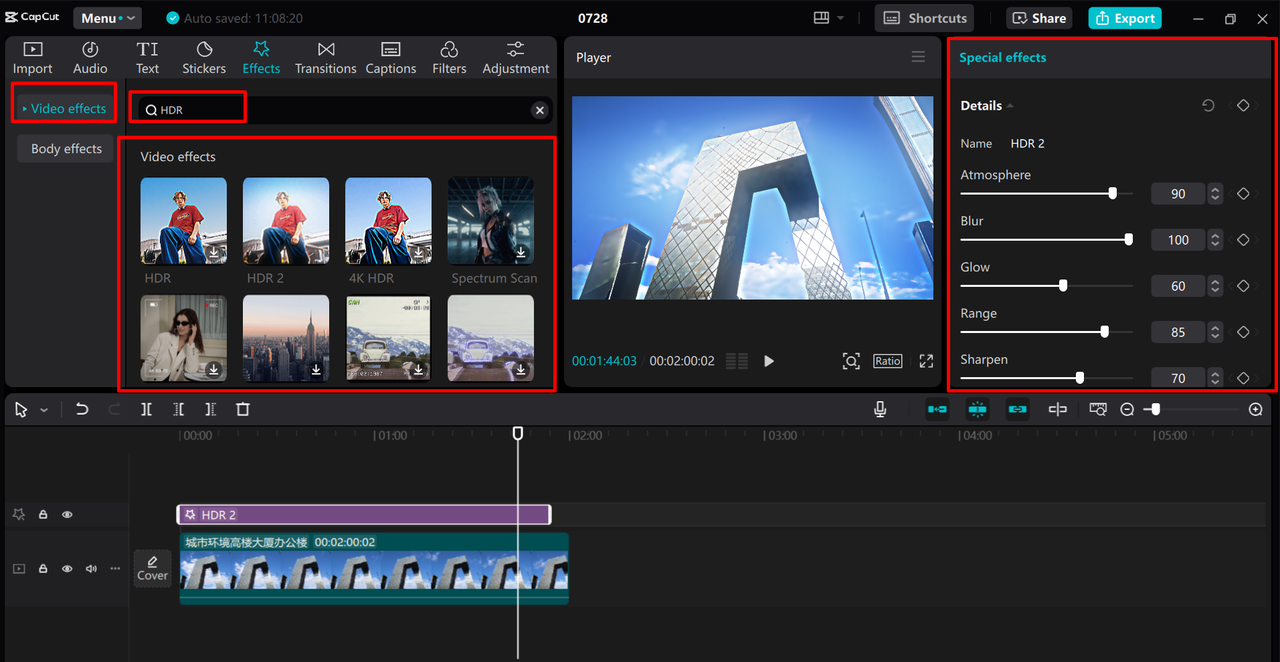The height and width of the screenshot is (662, 1280).
Task: Lock the effects track
Action: pos(43,514)
